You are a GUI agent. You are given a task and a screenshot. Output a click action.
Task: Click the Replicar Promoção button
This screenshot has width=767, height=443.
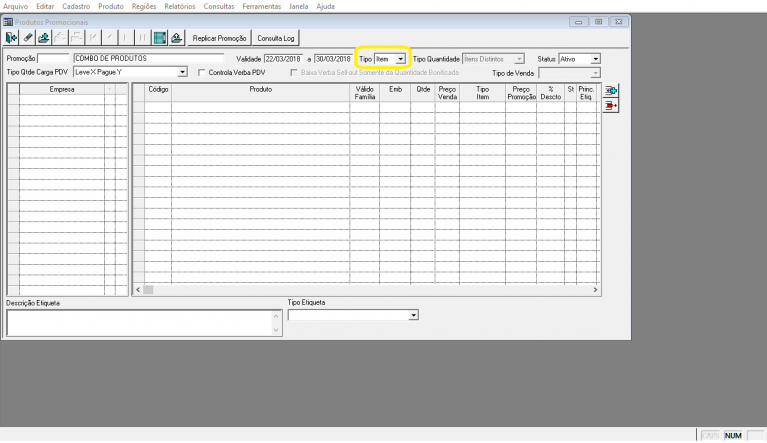(x=219, y=38)
